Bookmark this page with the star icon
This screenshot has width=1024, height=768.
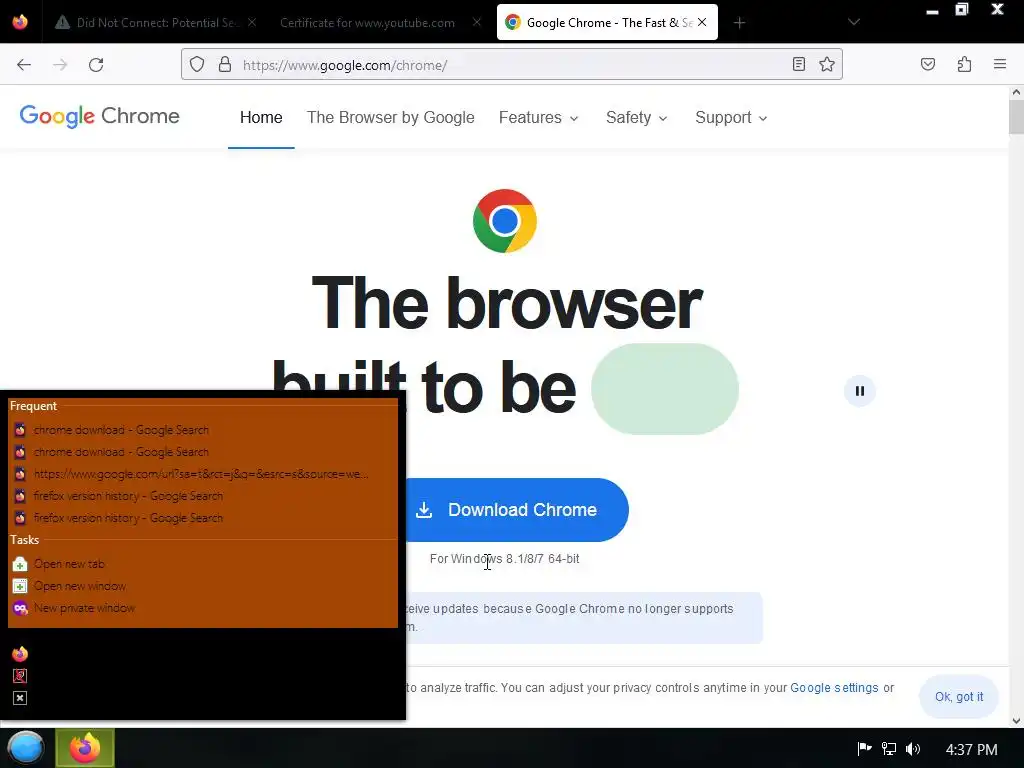point(827,64)
